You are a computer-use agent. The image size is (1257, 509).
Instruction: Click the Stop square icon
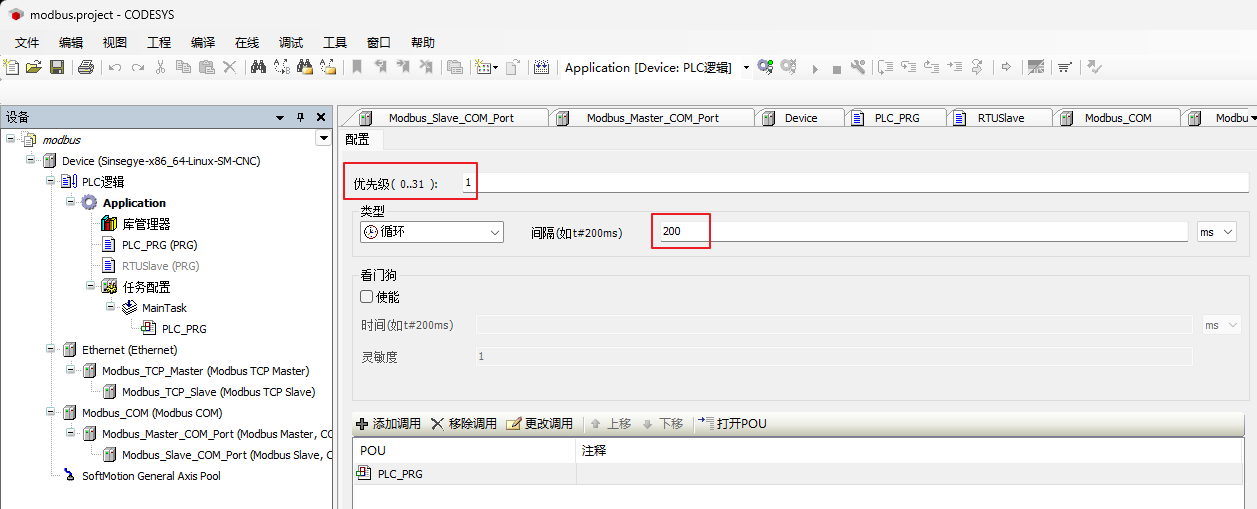(837, 69)
